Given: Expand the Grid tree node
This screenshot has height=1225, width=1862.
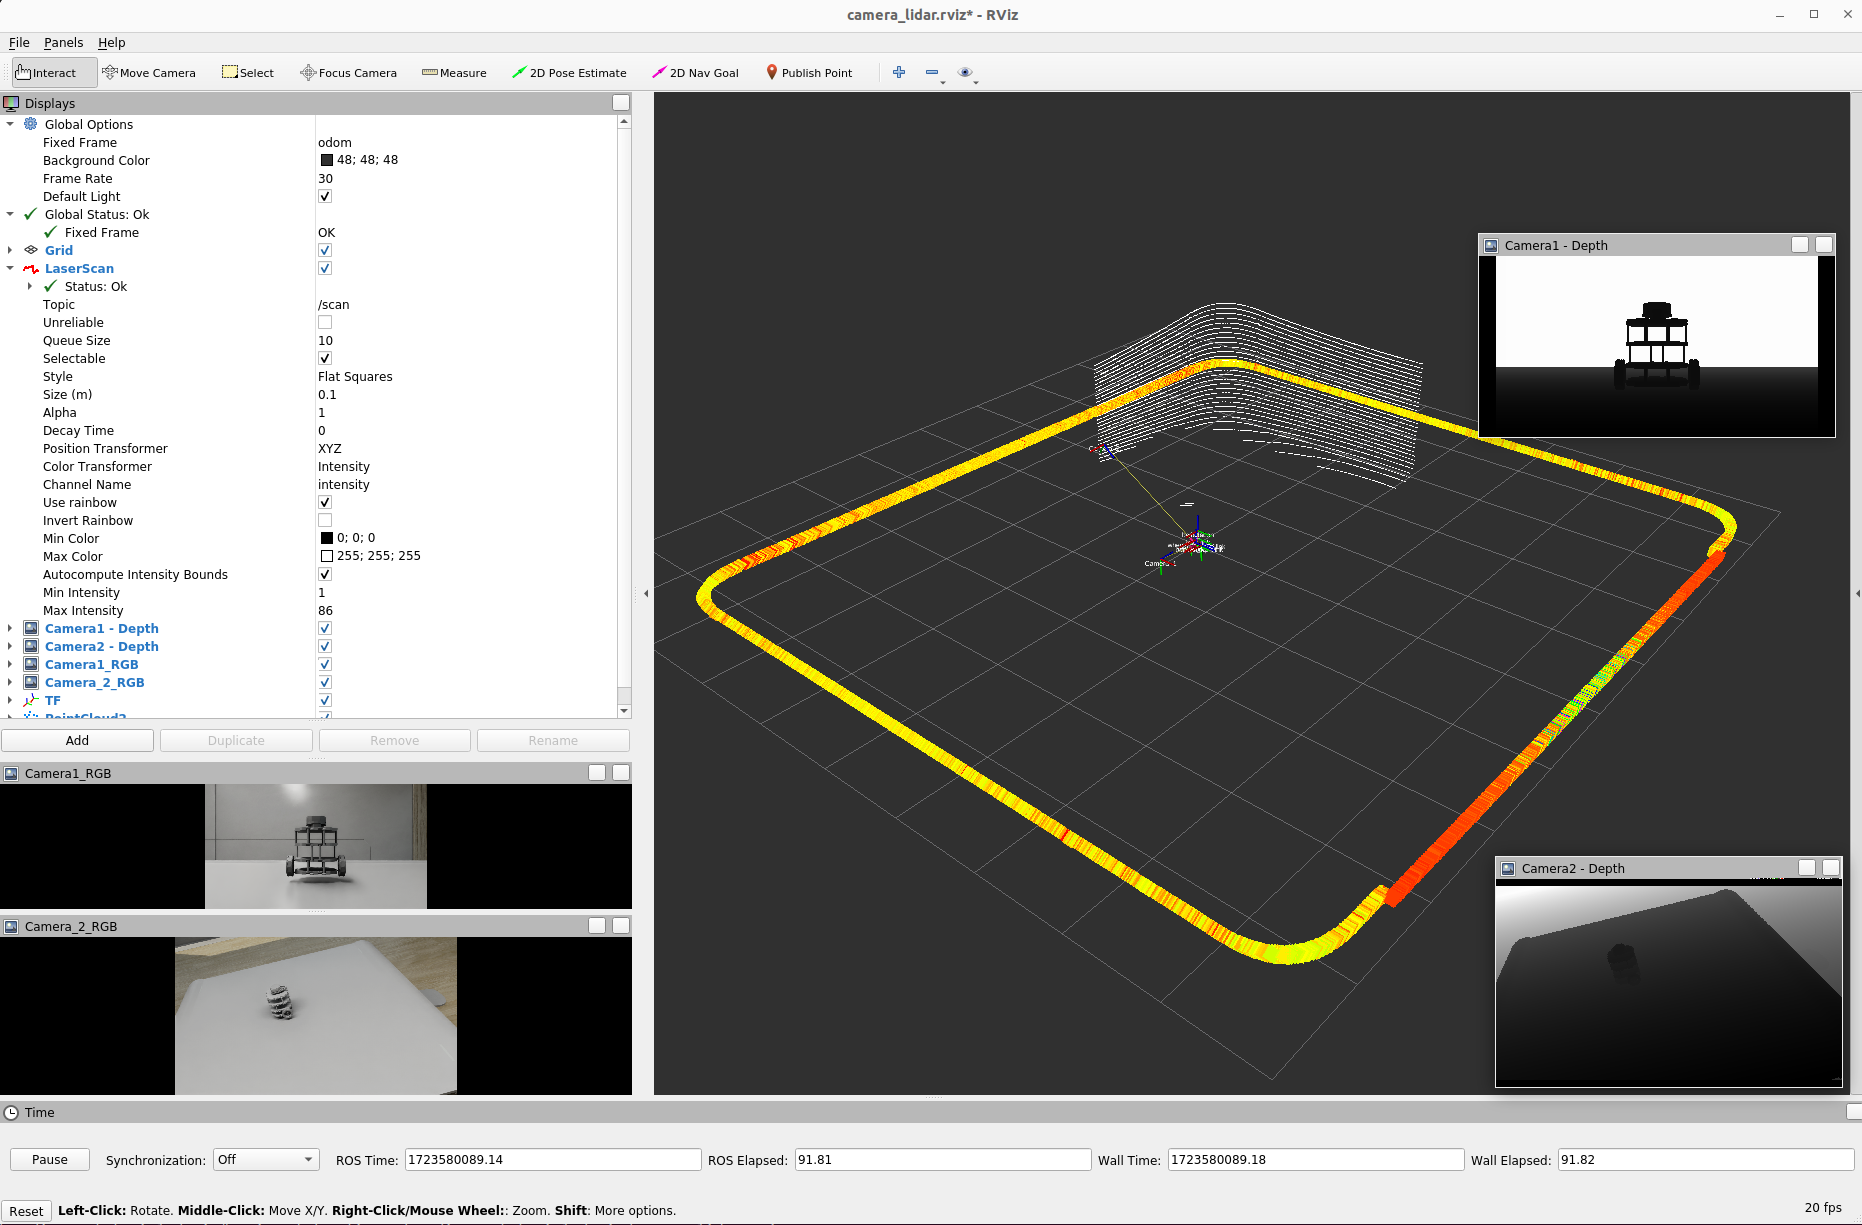Looking at the screenshot, I should pyautogui.click(x=10, y=250).
